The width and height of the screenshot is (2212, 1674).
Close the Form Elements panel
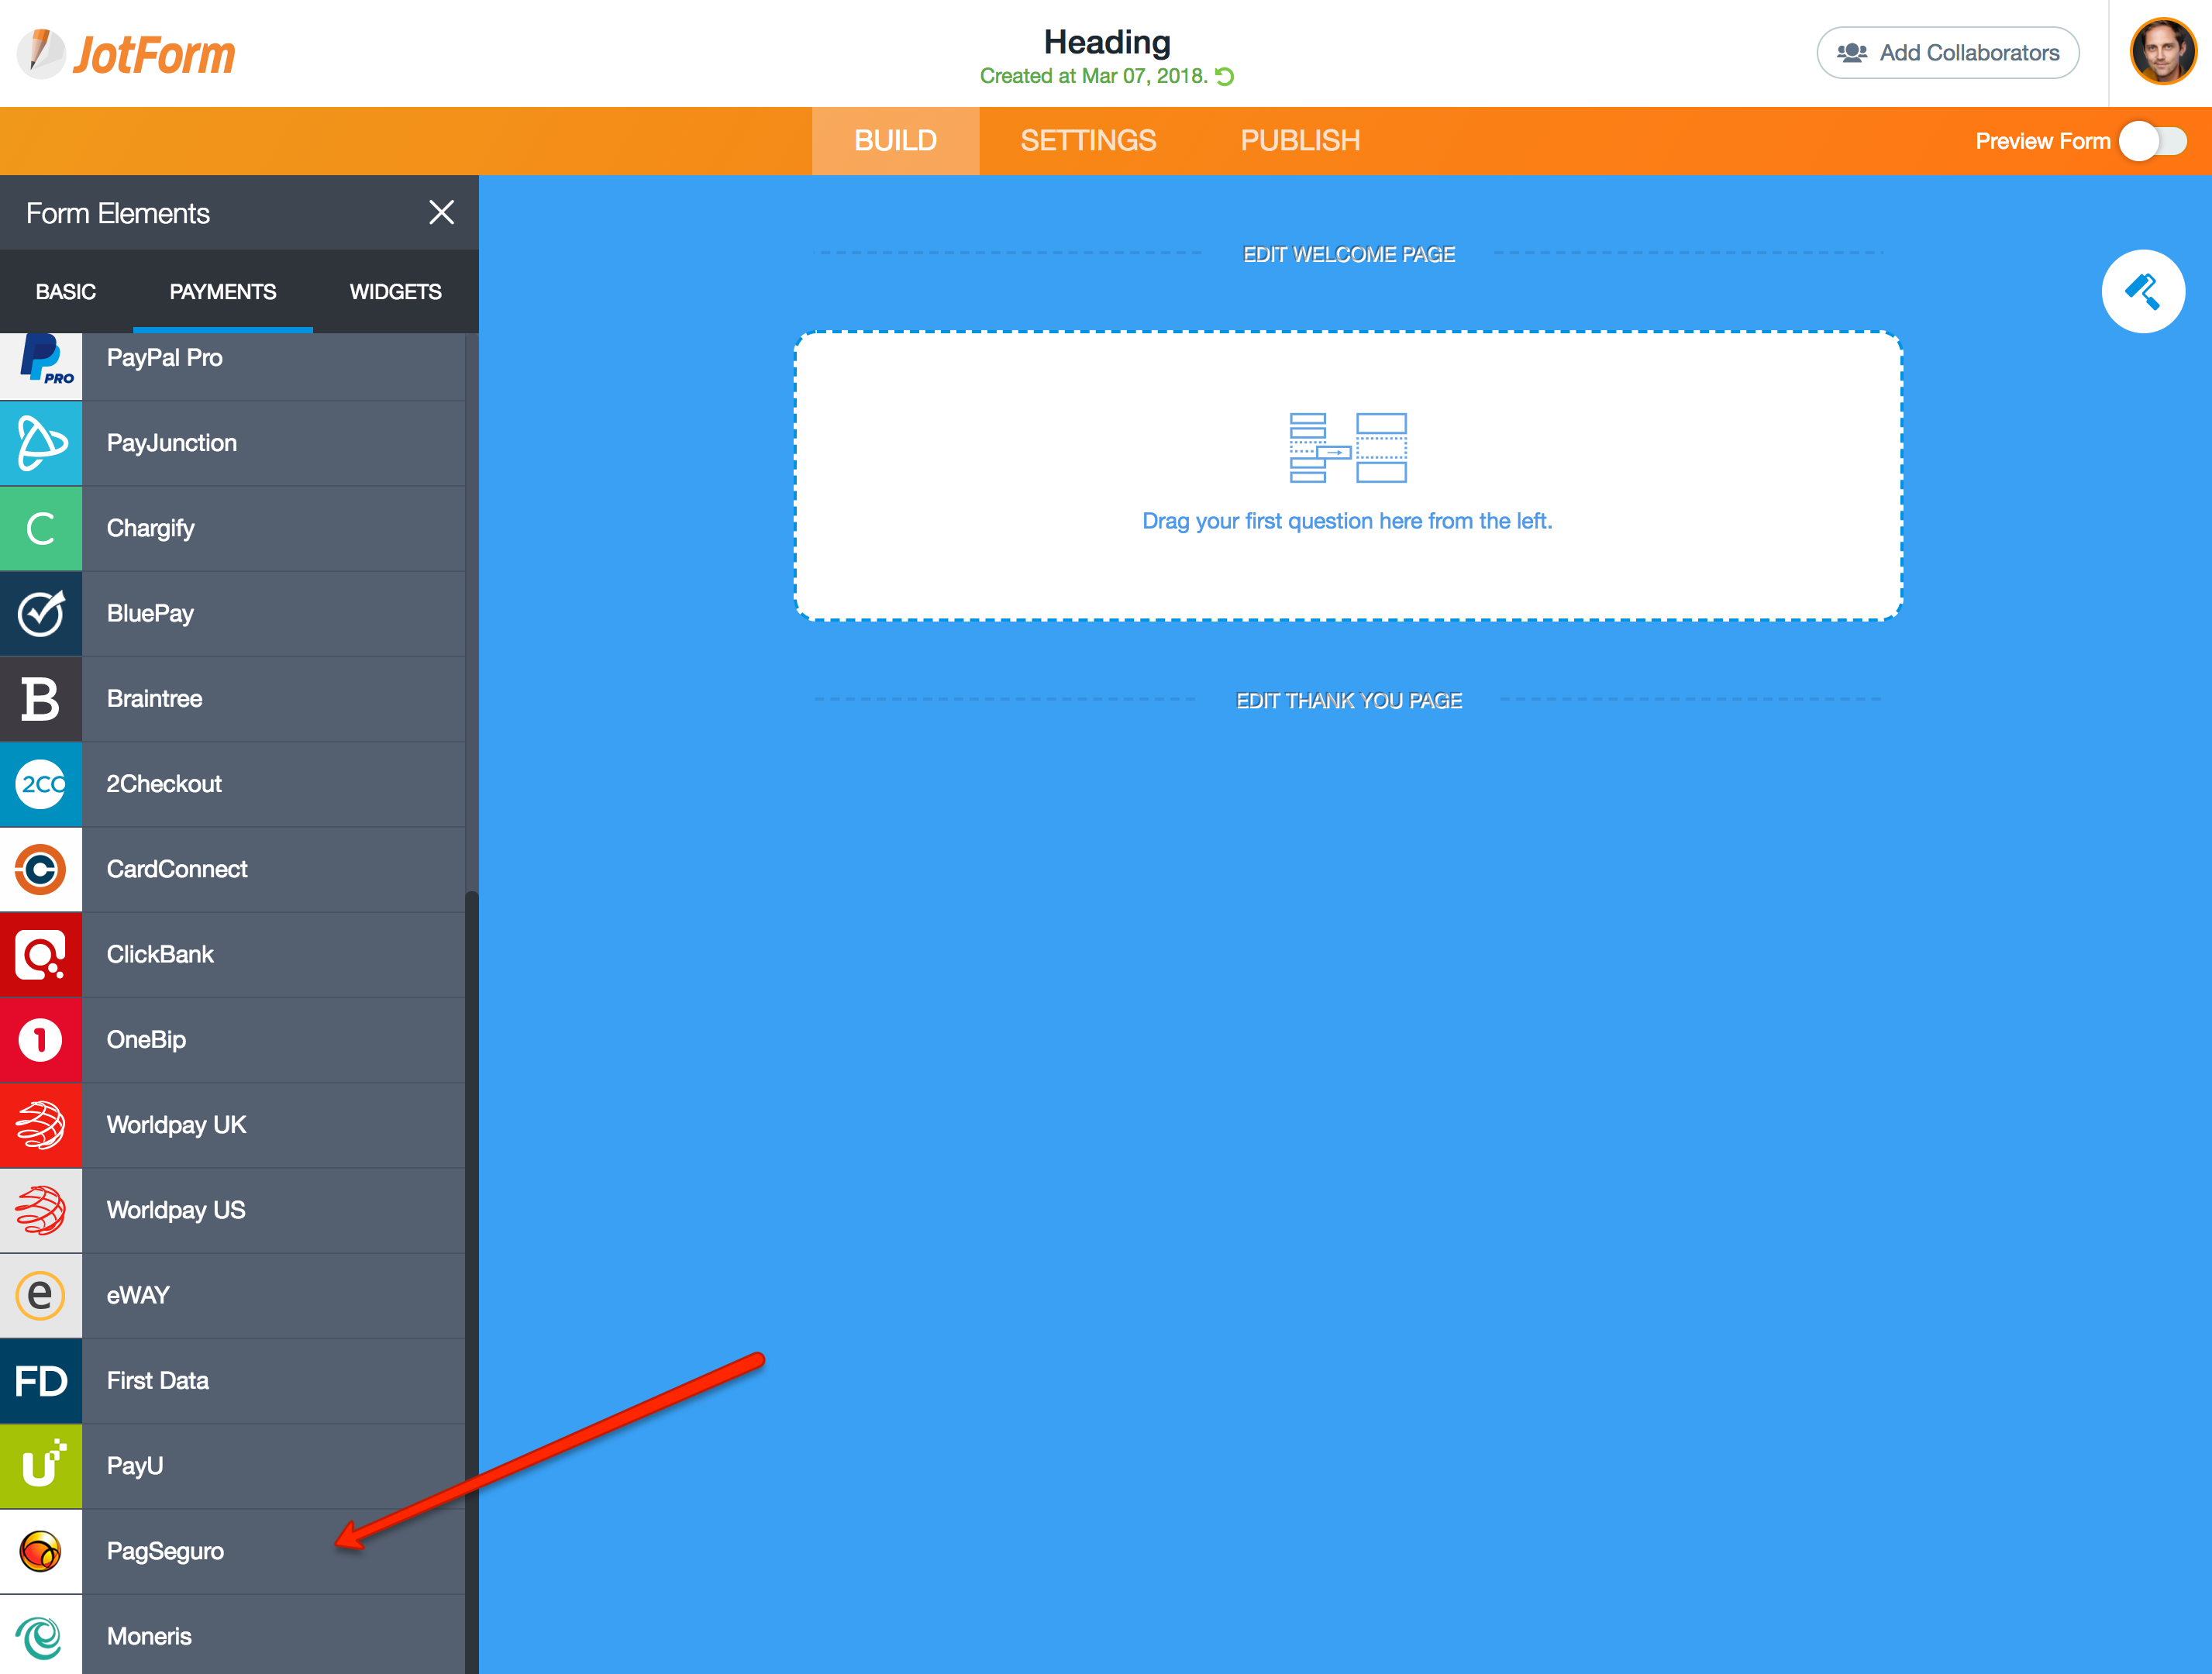coord(441,213)
